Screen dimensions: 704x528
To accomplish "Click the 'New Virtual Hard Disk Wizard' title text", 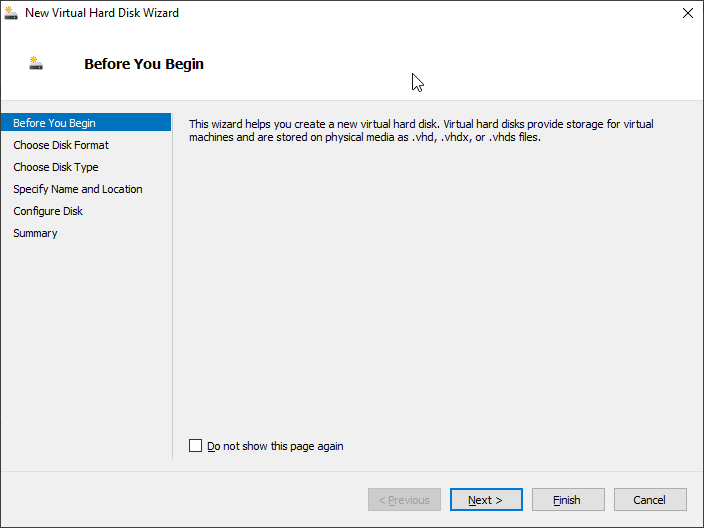I will pyautogui.click(x=102, y=13).
